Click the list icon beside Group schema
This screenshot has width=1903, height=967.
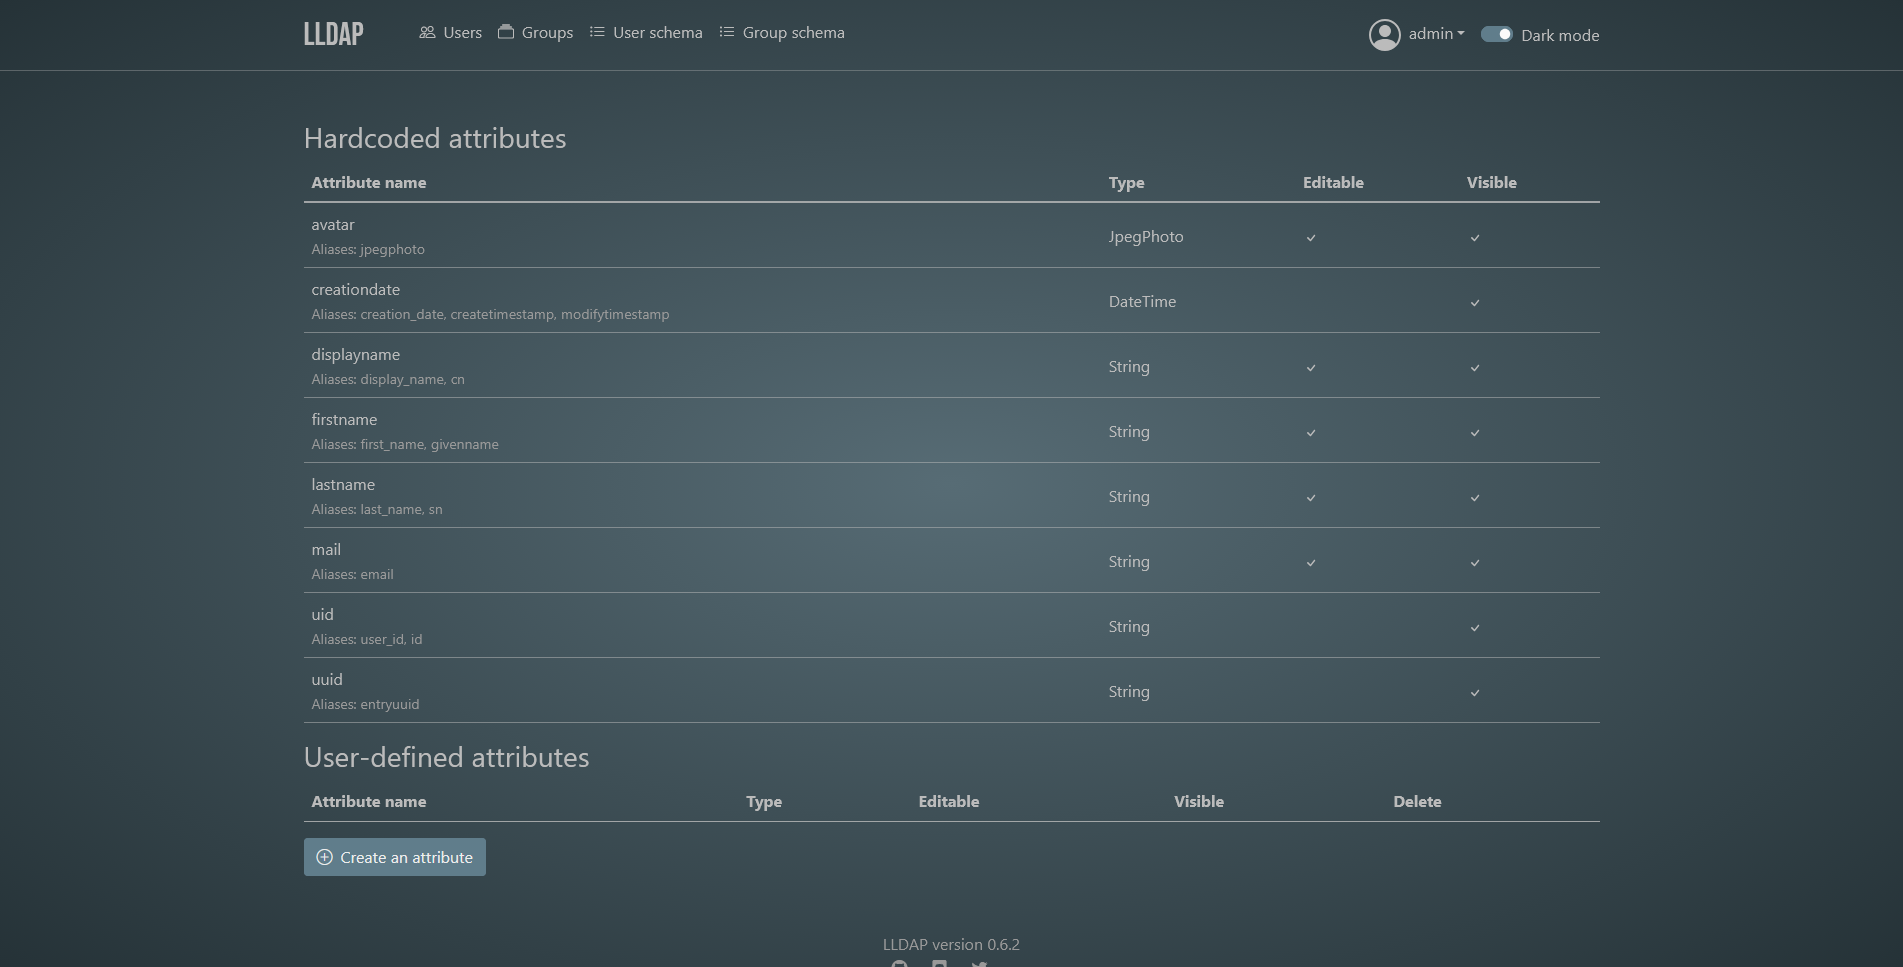point(727,33)
